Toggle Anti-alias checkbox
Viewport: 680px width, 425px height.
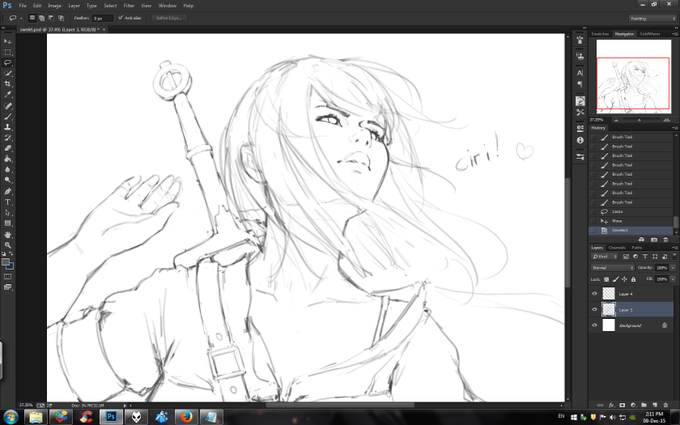coord(121,18)
